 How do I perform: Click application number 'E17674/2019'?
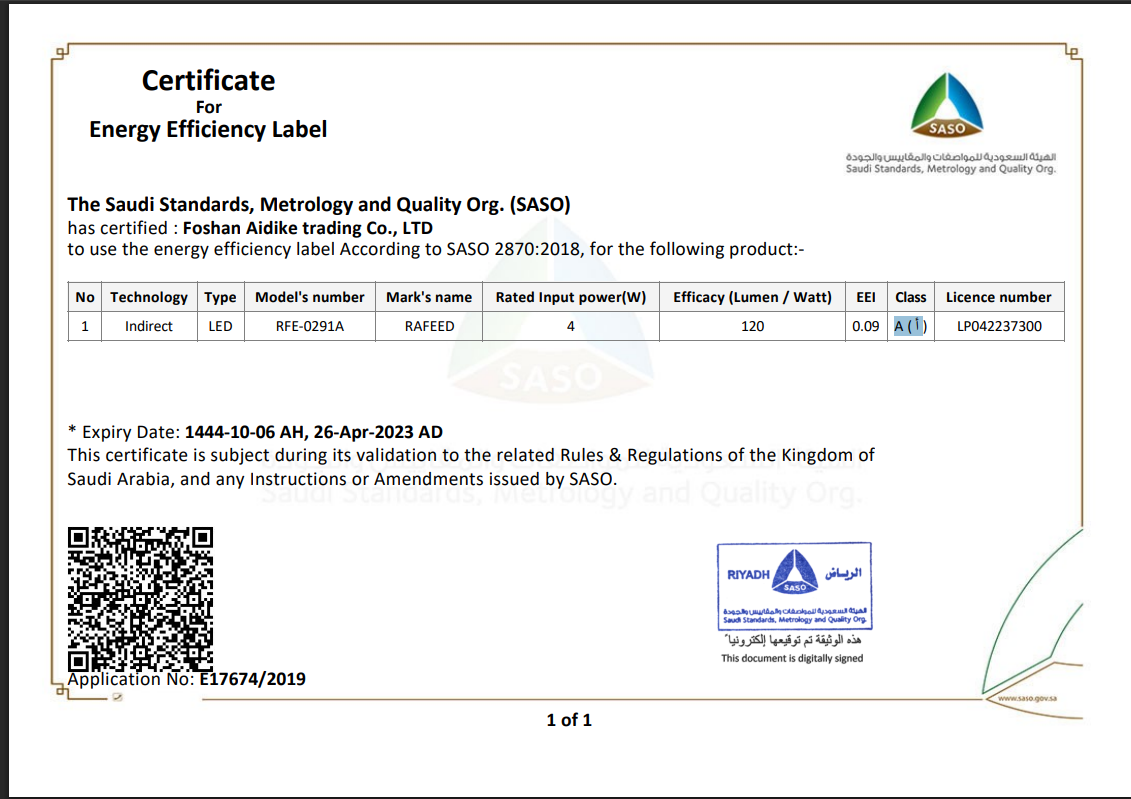pyautogui.click(x=252, y=679)
